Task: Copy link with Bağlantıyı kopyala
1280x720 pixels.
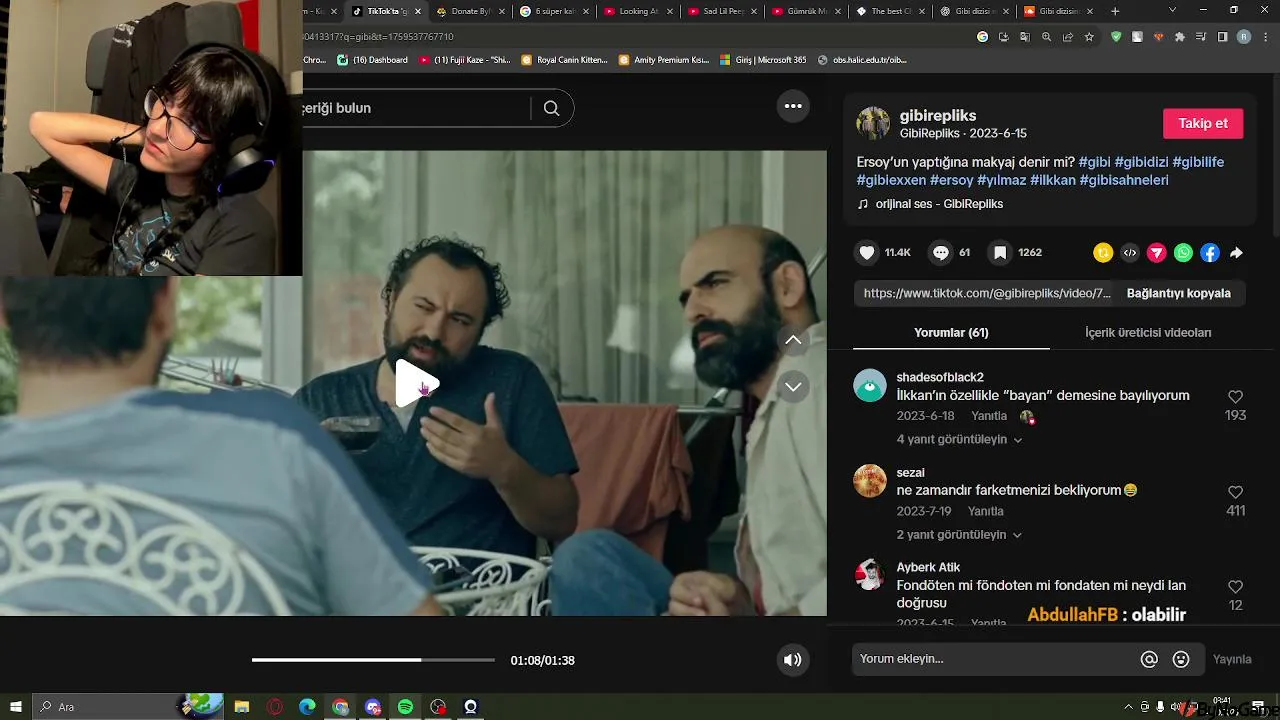Action: [1179, 293]
